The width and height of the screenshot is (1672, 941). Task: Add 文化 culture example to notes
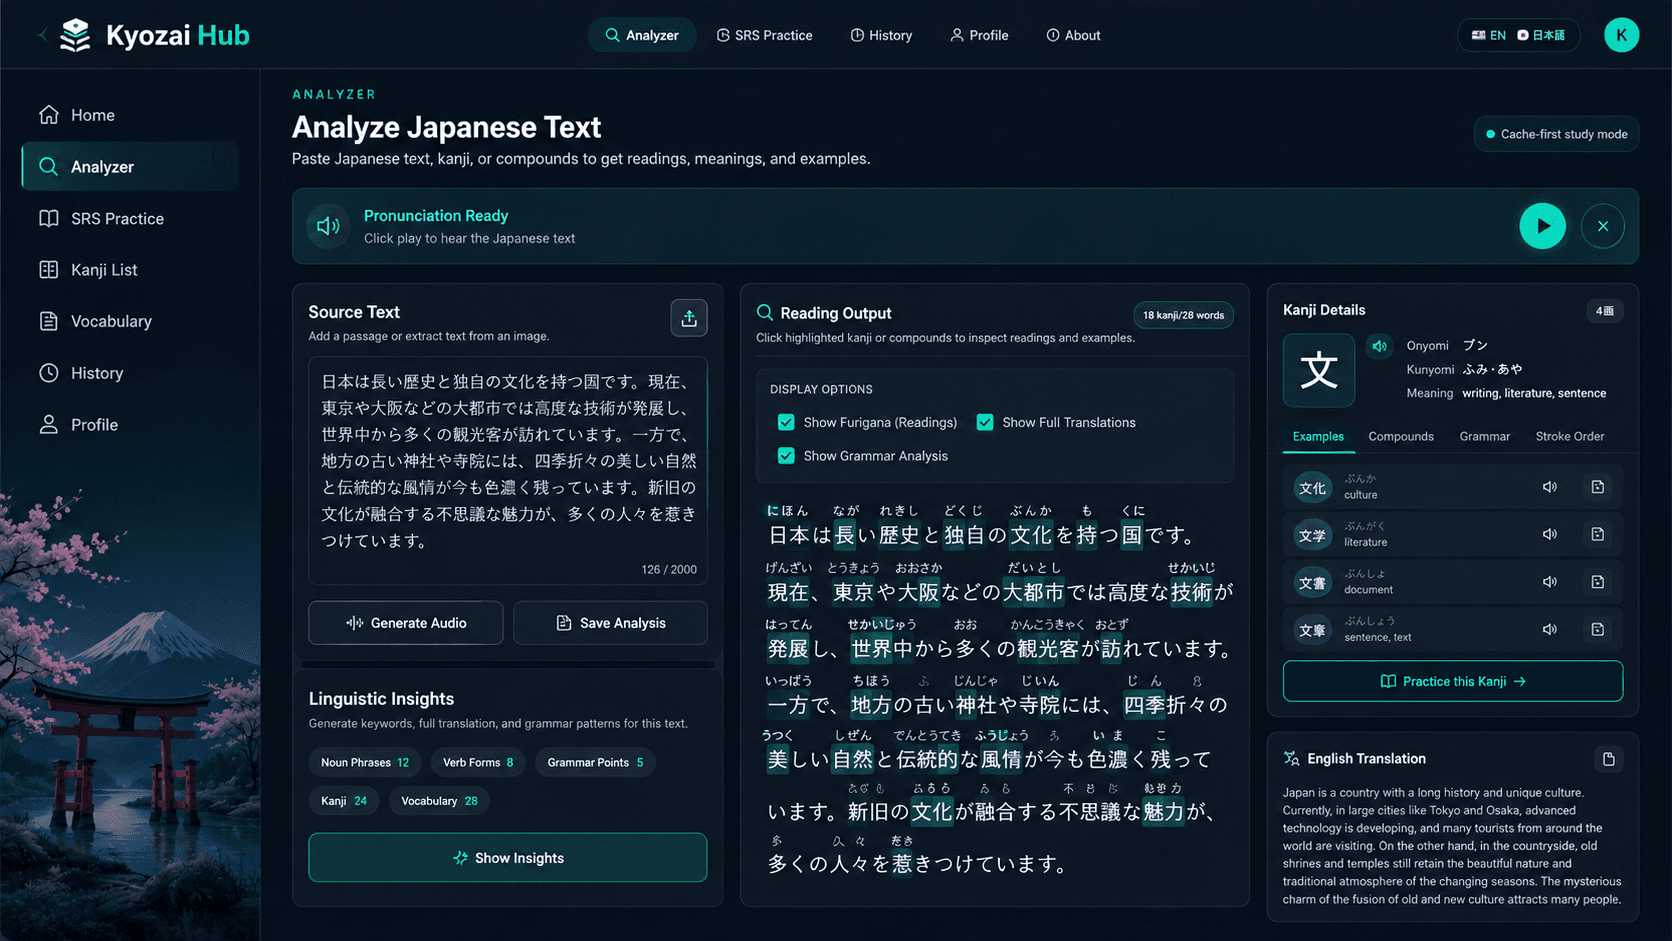pos(1597,487)
